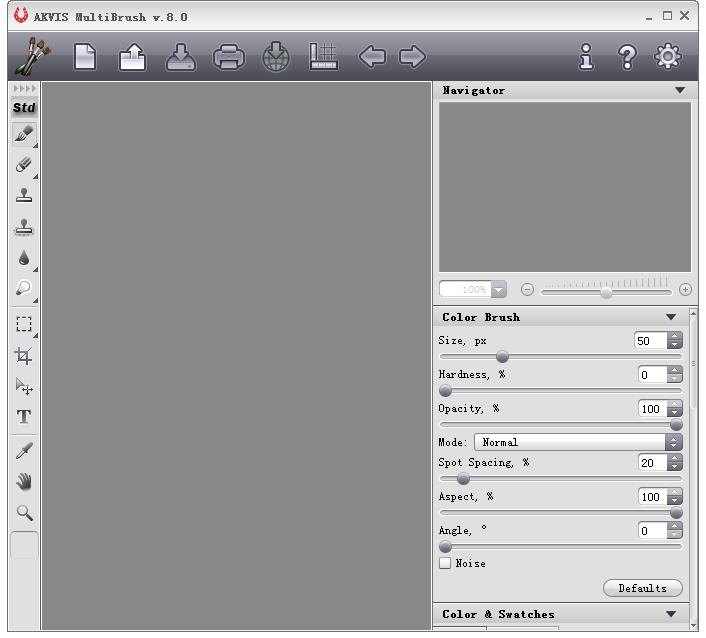This screenshot has width=706, height=638.
Task: Select the Eyedropper tool
Action: (24, 450)
